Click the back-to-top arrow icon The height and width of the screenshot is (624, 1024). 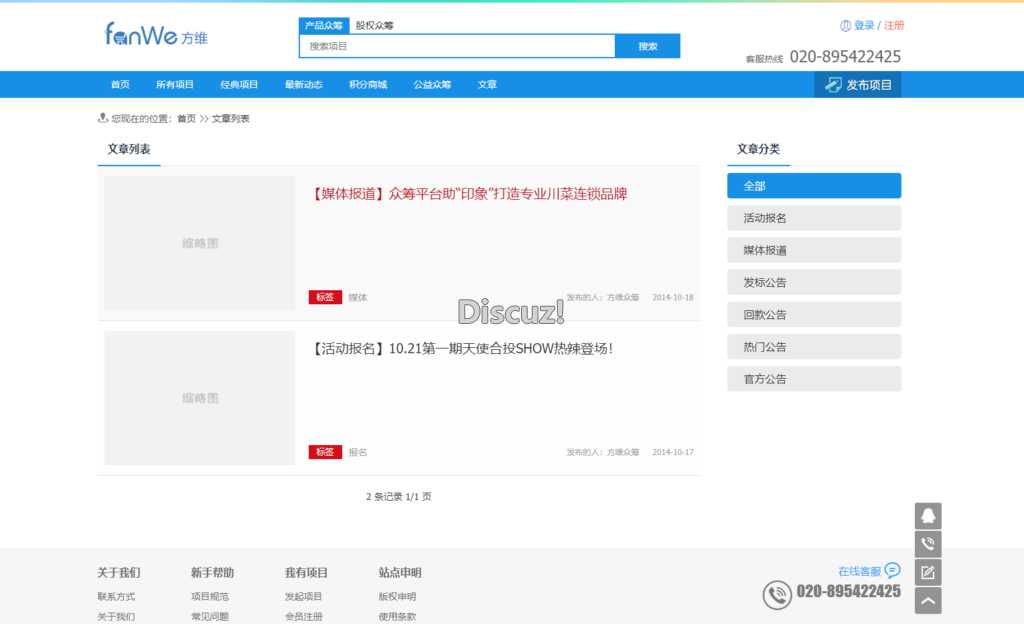[928, 601]
